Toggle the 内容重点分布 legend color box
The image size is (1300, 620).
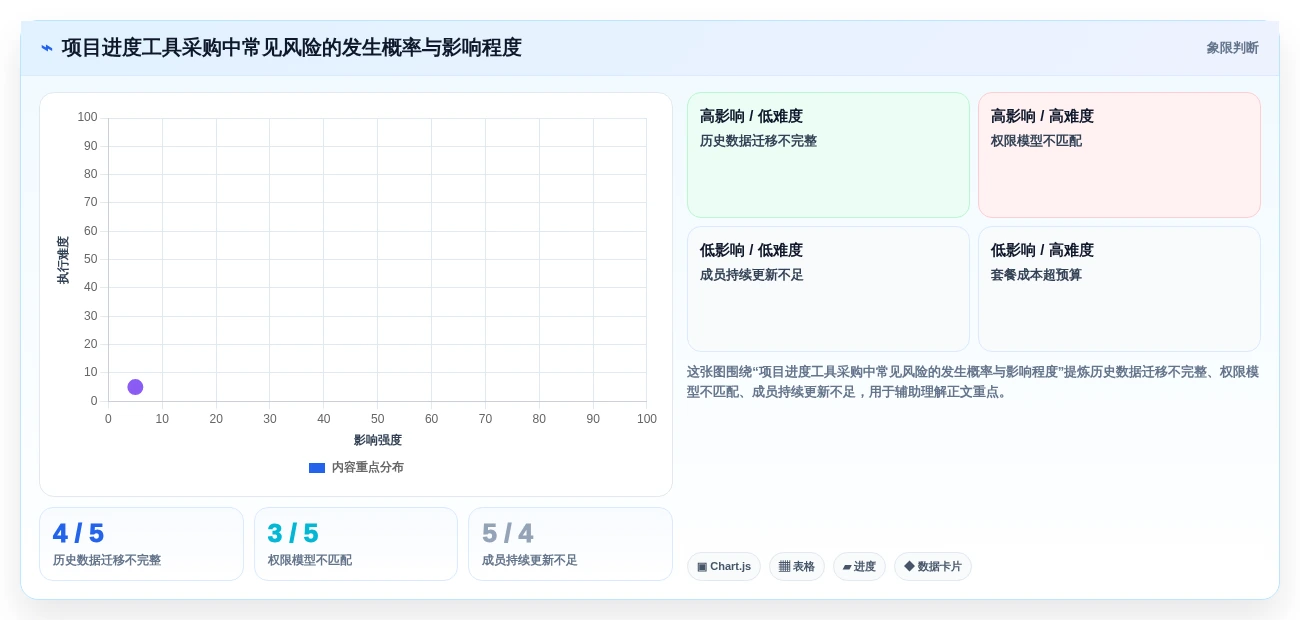pos(317,467)
